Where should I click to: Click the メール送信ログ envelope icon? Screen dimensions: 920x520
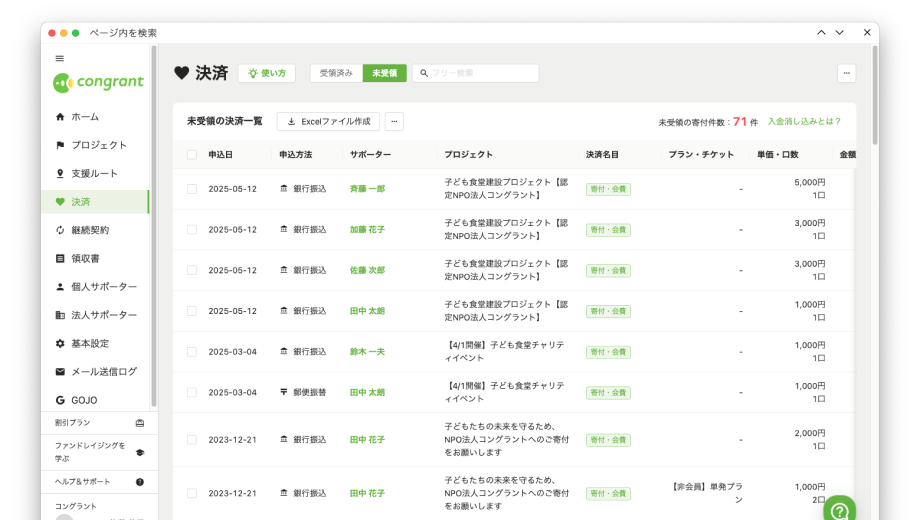click(60, 372)
